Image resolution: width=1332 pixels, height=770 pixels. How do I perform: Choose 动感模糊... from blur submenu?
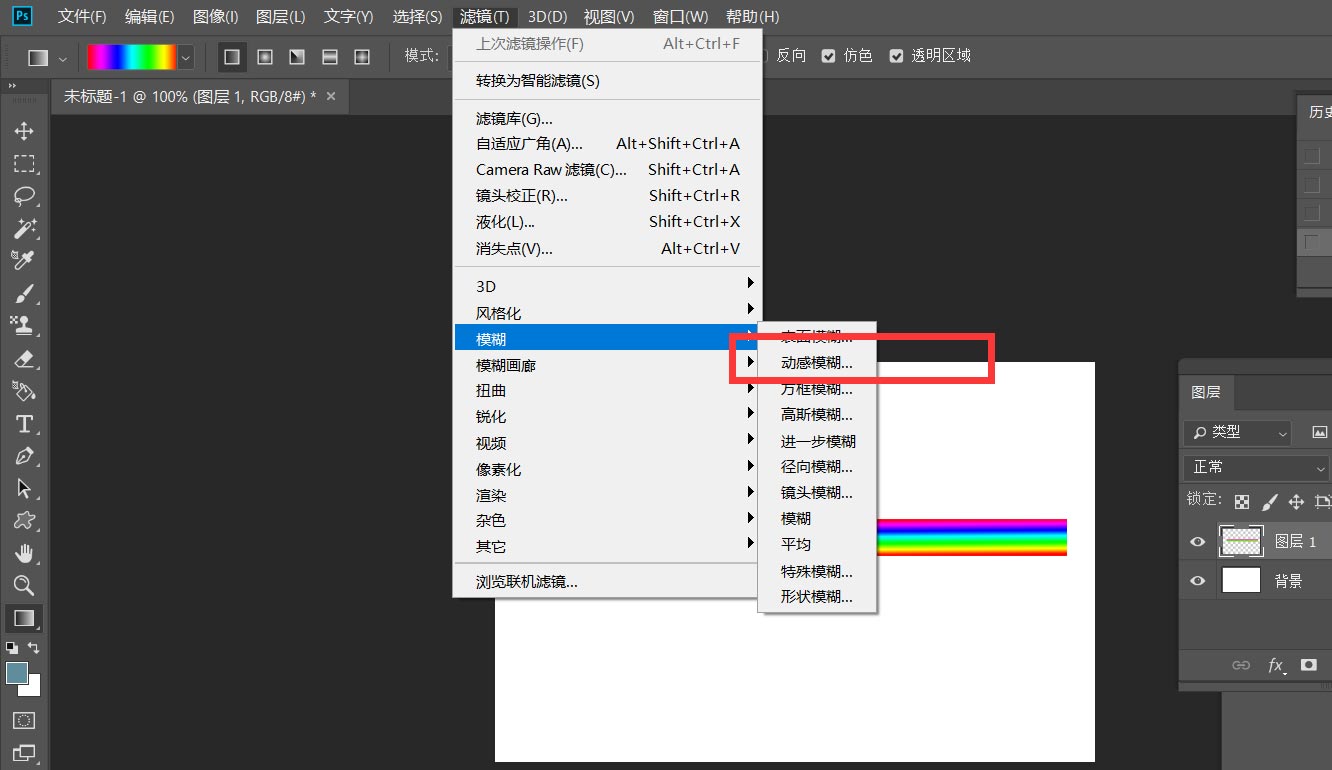tap(817, 363)
